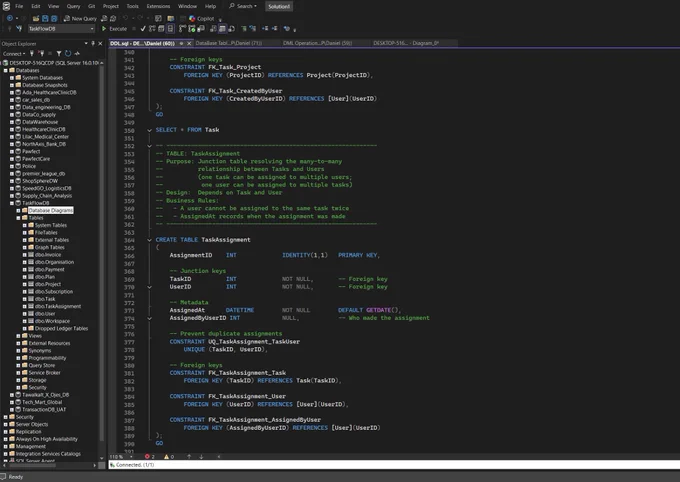Collapse the SELECT * FROM Task block
This screenshot has width=680, height=482.
[x=149, y=130]
